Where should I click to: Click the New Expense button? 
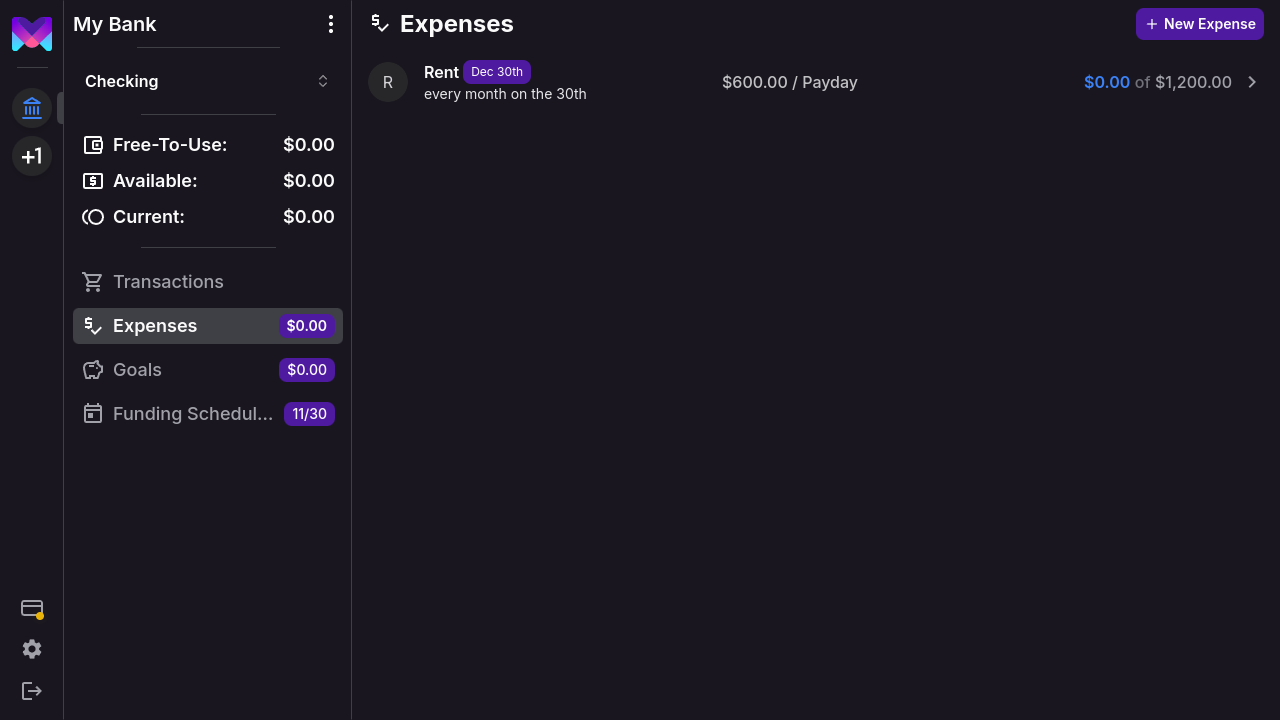tap(1199, 24)
